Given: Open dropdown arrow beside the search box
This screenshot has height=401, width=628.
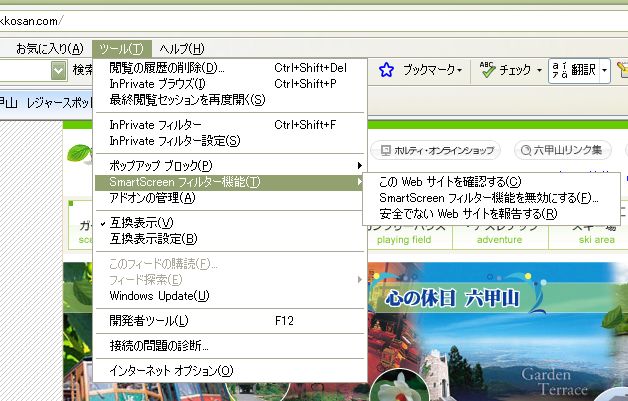Looking at the screenshot, I should pos(58,71).
